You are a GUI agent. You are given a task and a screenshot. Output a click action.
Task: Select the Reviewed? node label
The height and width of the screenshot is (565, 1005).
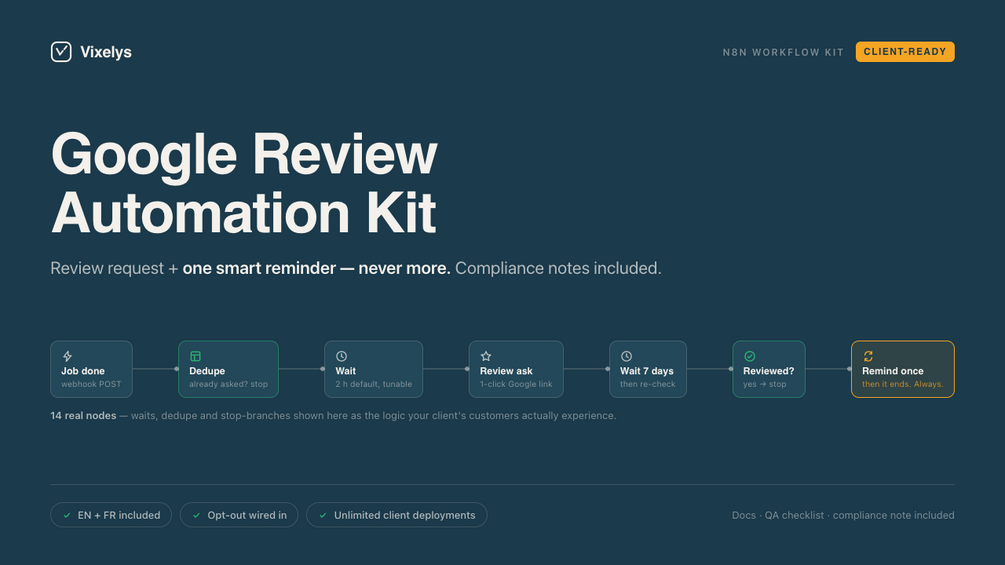point(768,371)
